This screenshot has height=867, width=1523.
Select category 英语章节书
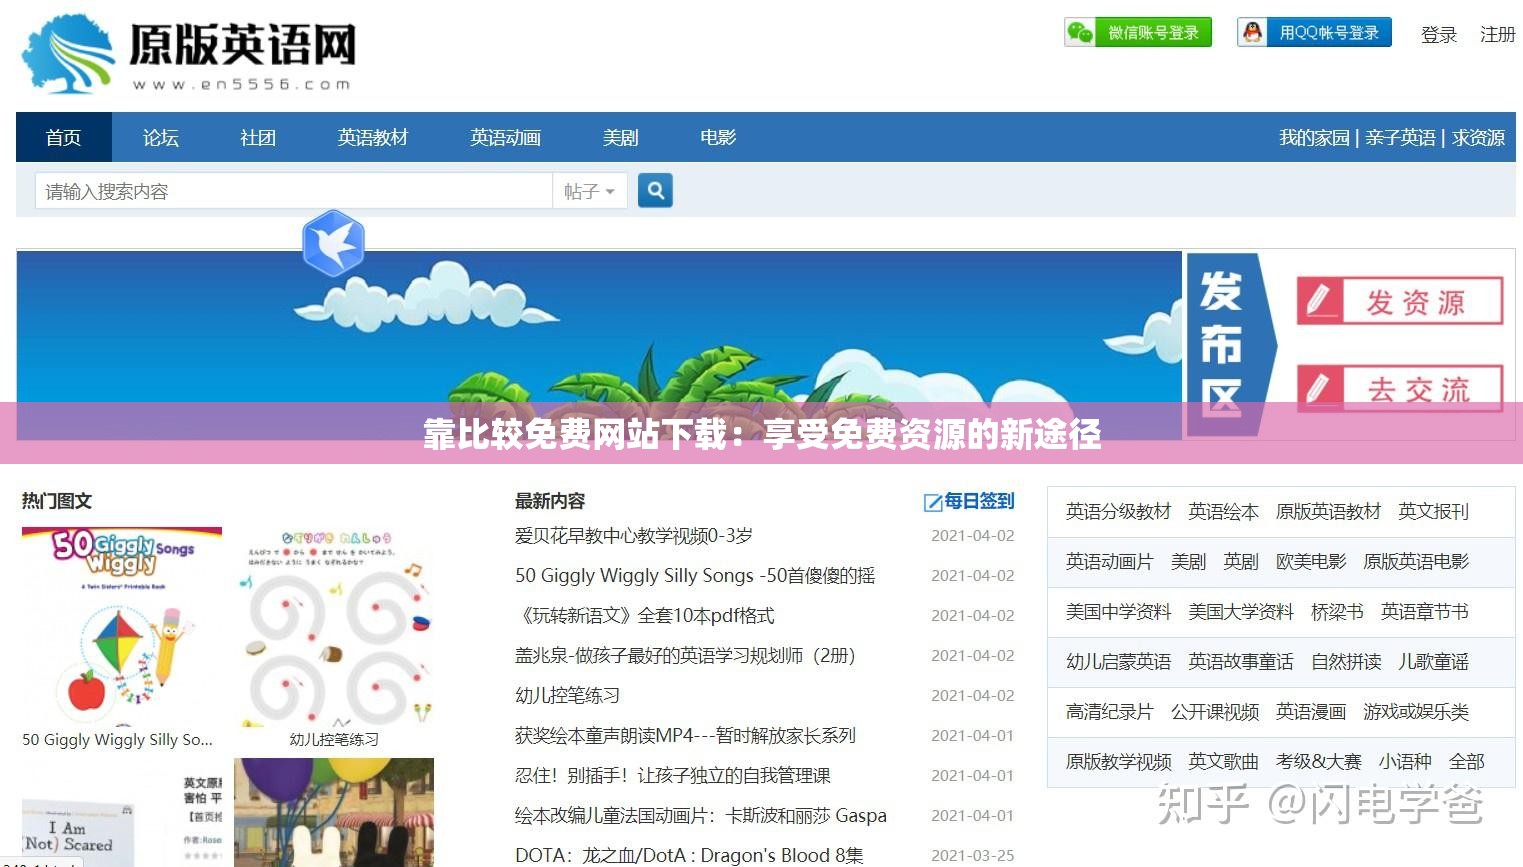click(1424, 612)
